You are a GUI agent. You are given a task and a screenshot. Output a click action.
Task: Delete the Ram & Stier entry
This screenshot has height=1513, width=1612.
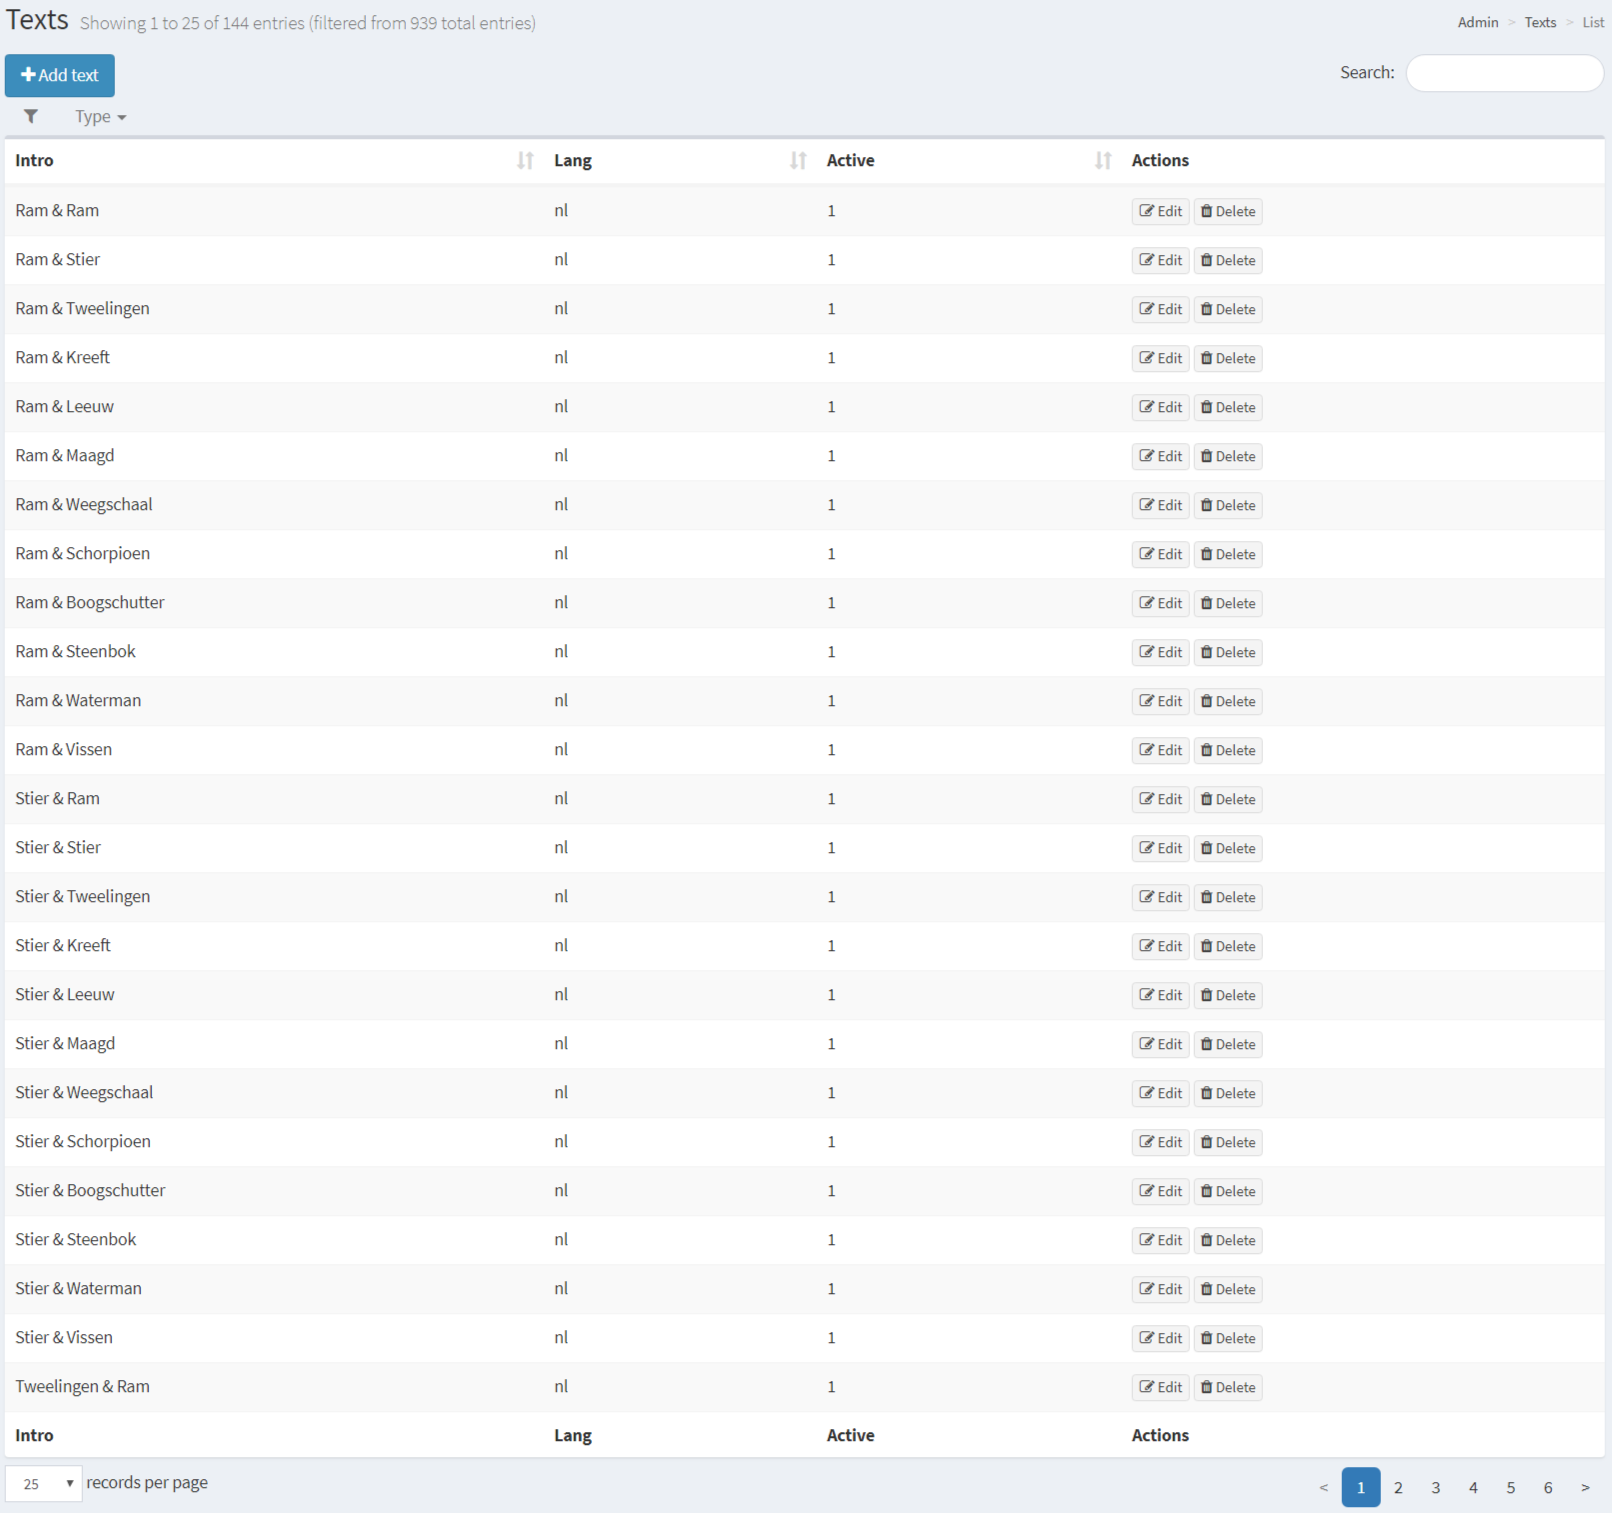1227,261
